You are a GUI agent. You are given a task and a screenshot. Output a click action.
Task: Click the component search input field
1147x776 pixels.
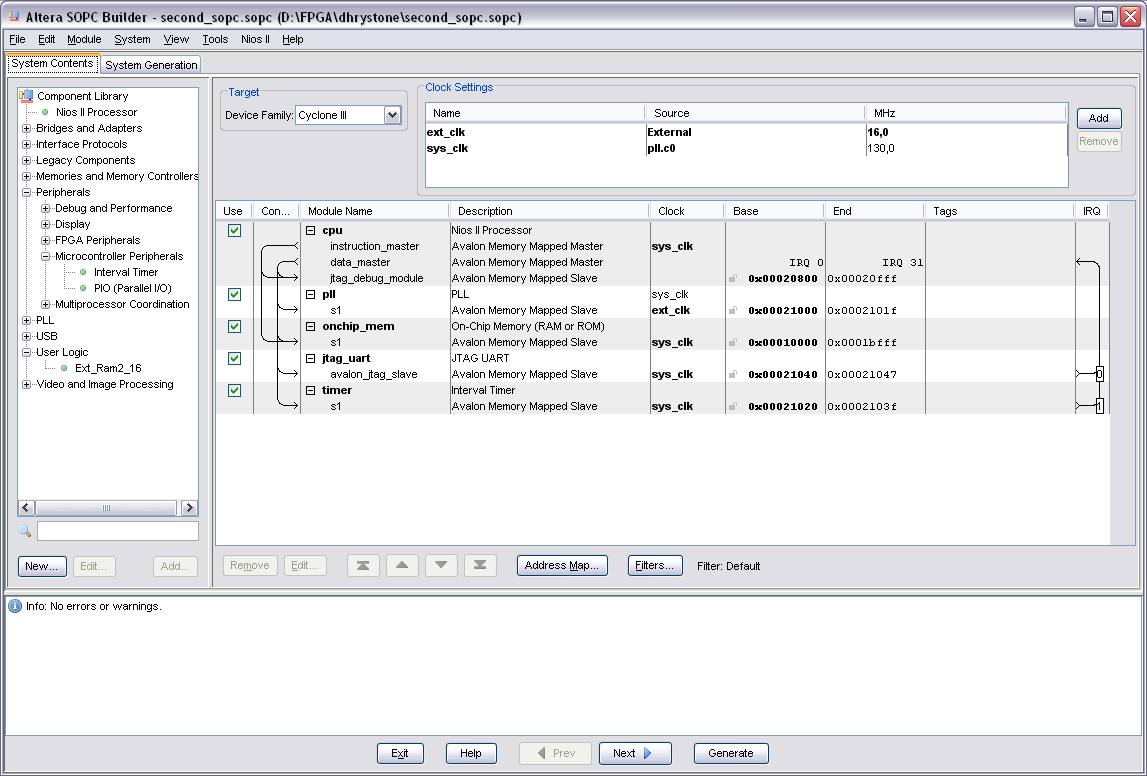118,531
